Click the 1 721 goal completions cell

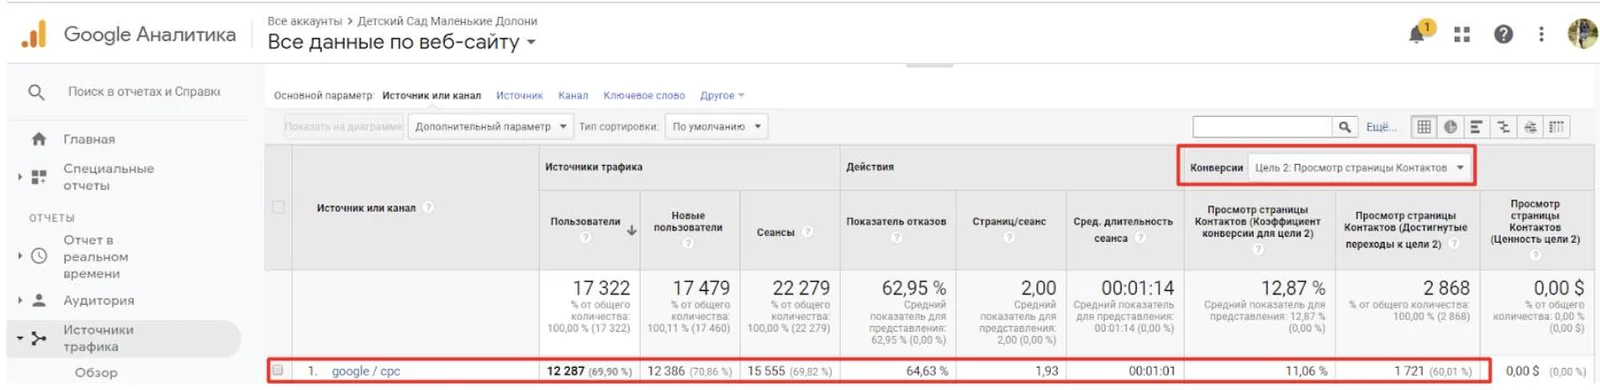click(1409, 371)
